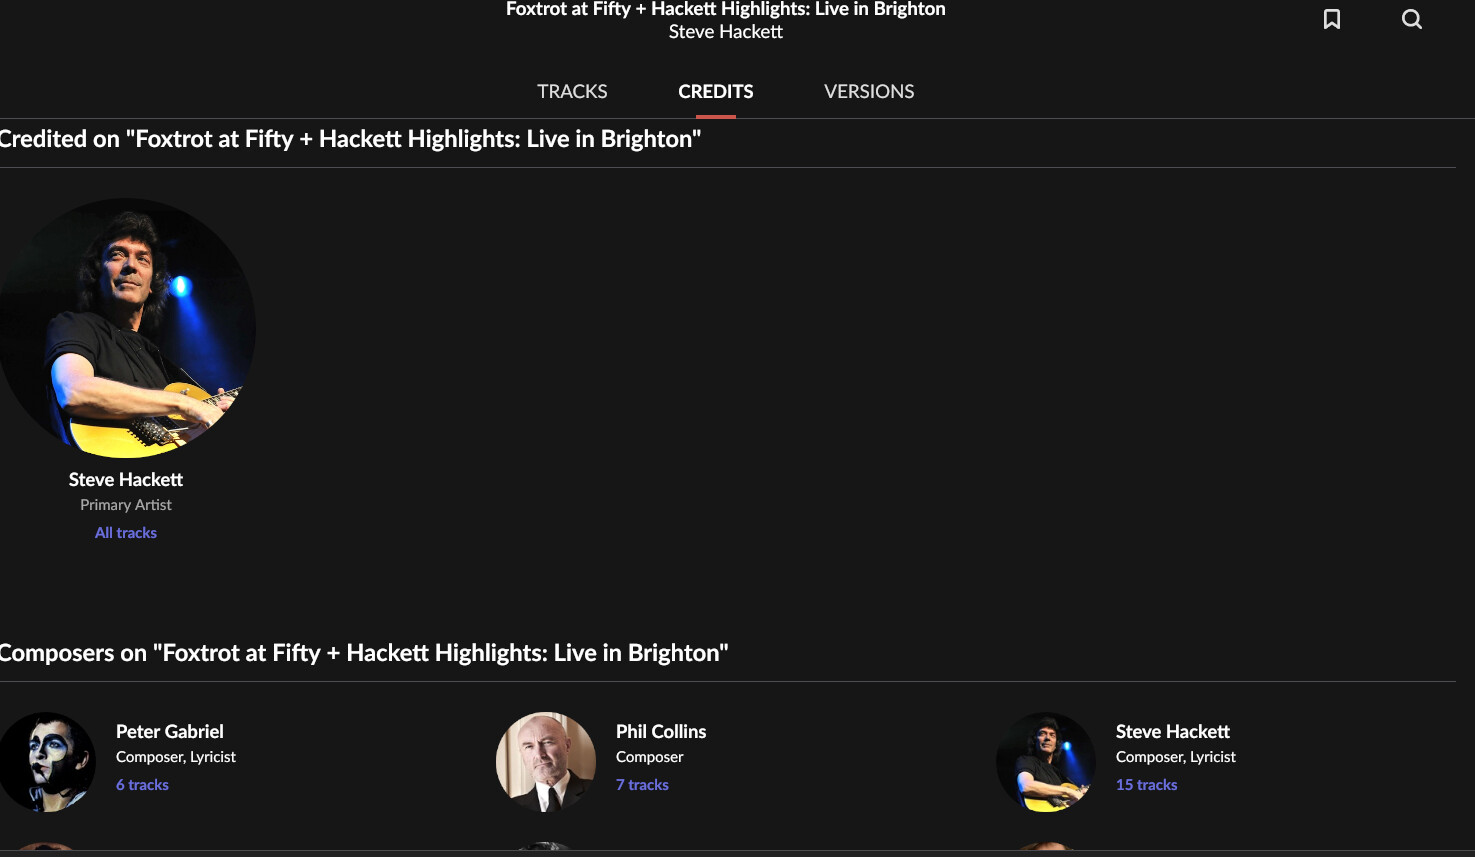The height and width of the screenshot is (857, 1475).
Task: Bookmark this album with the bookmark icon
Action: coord(1332,19)
